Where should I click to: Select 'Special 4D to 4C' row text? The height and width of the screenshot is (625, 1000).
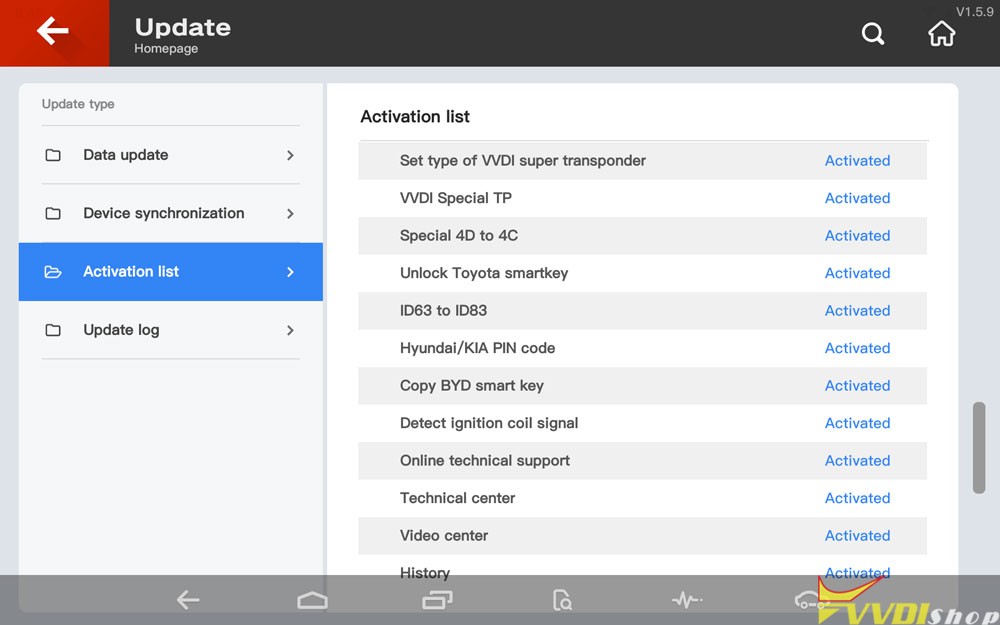[x=459, y=236]
